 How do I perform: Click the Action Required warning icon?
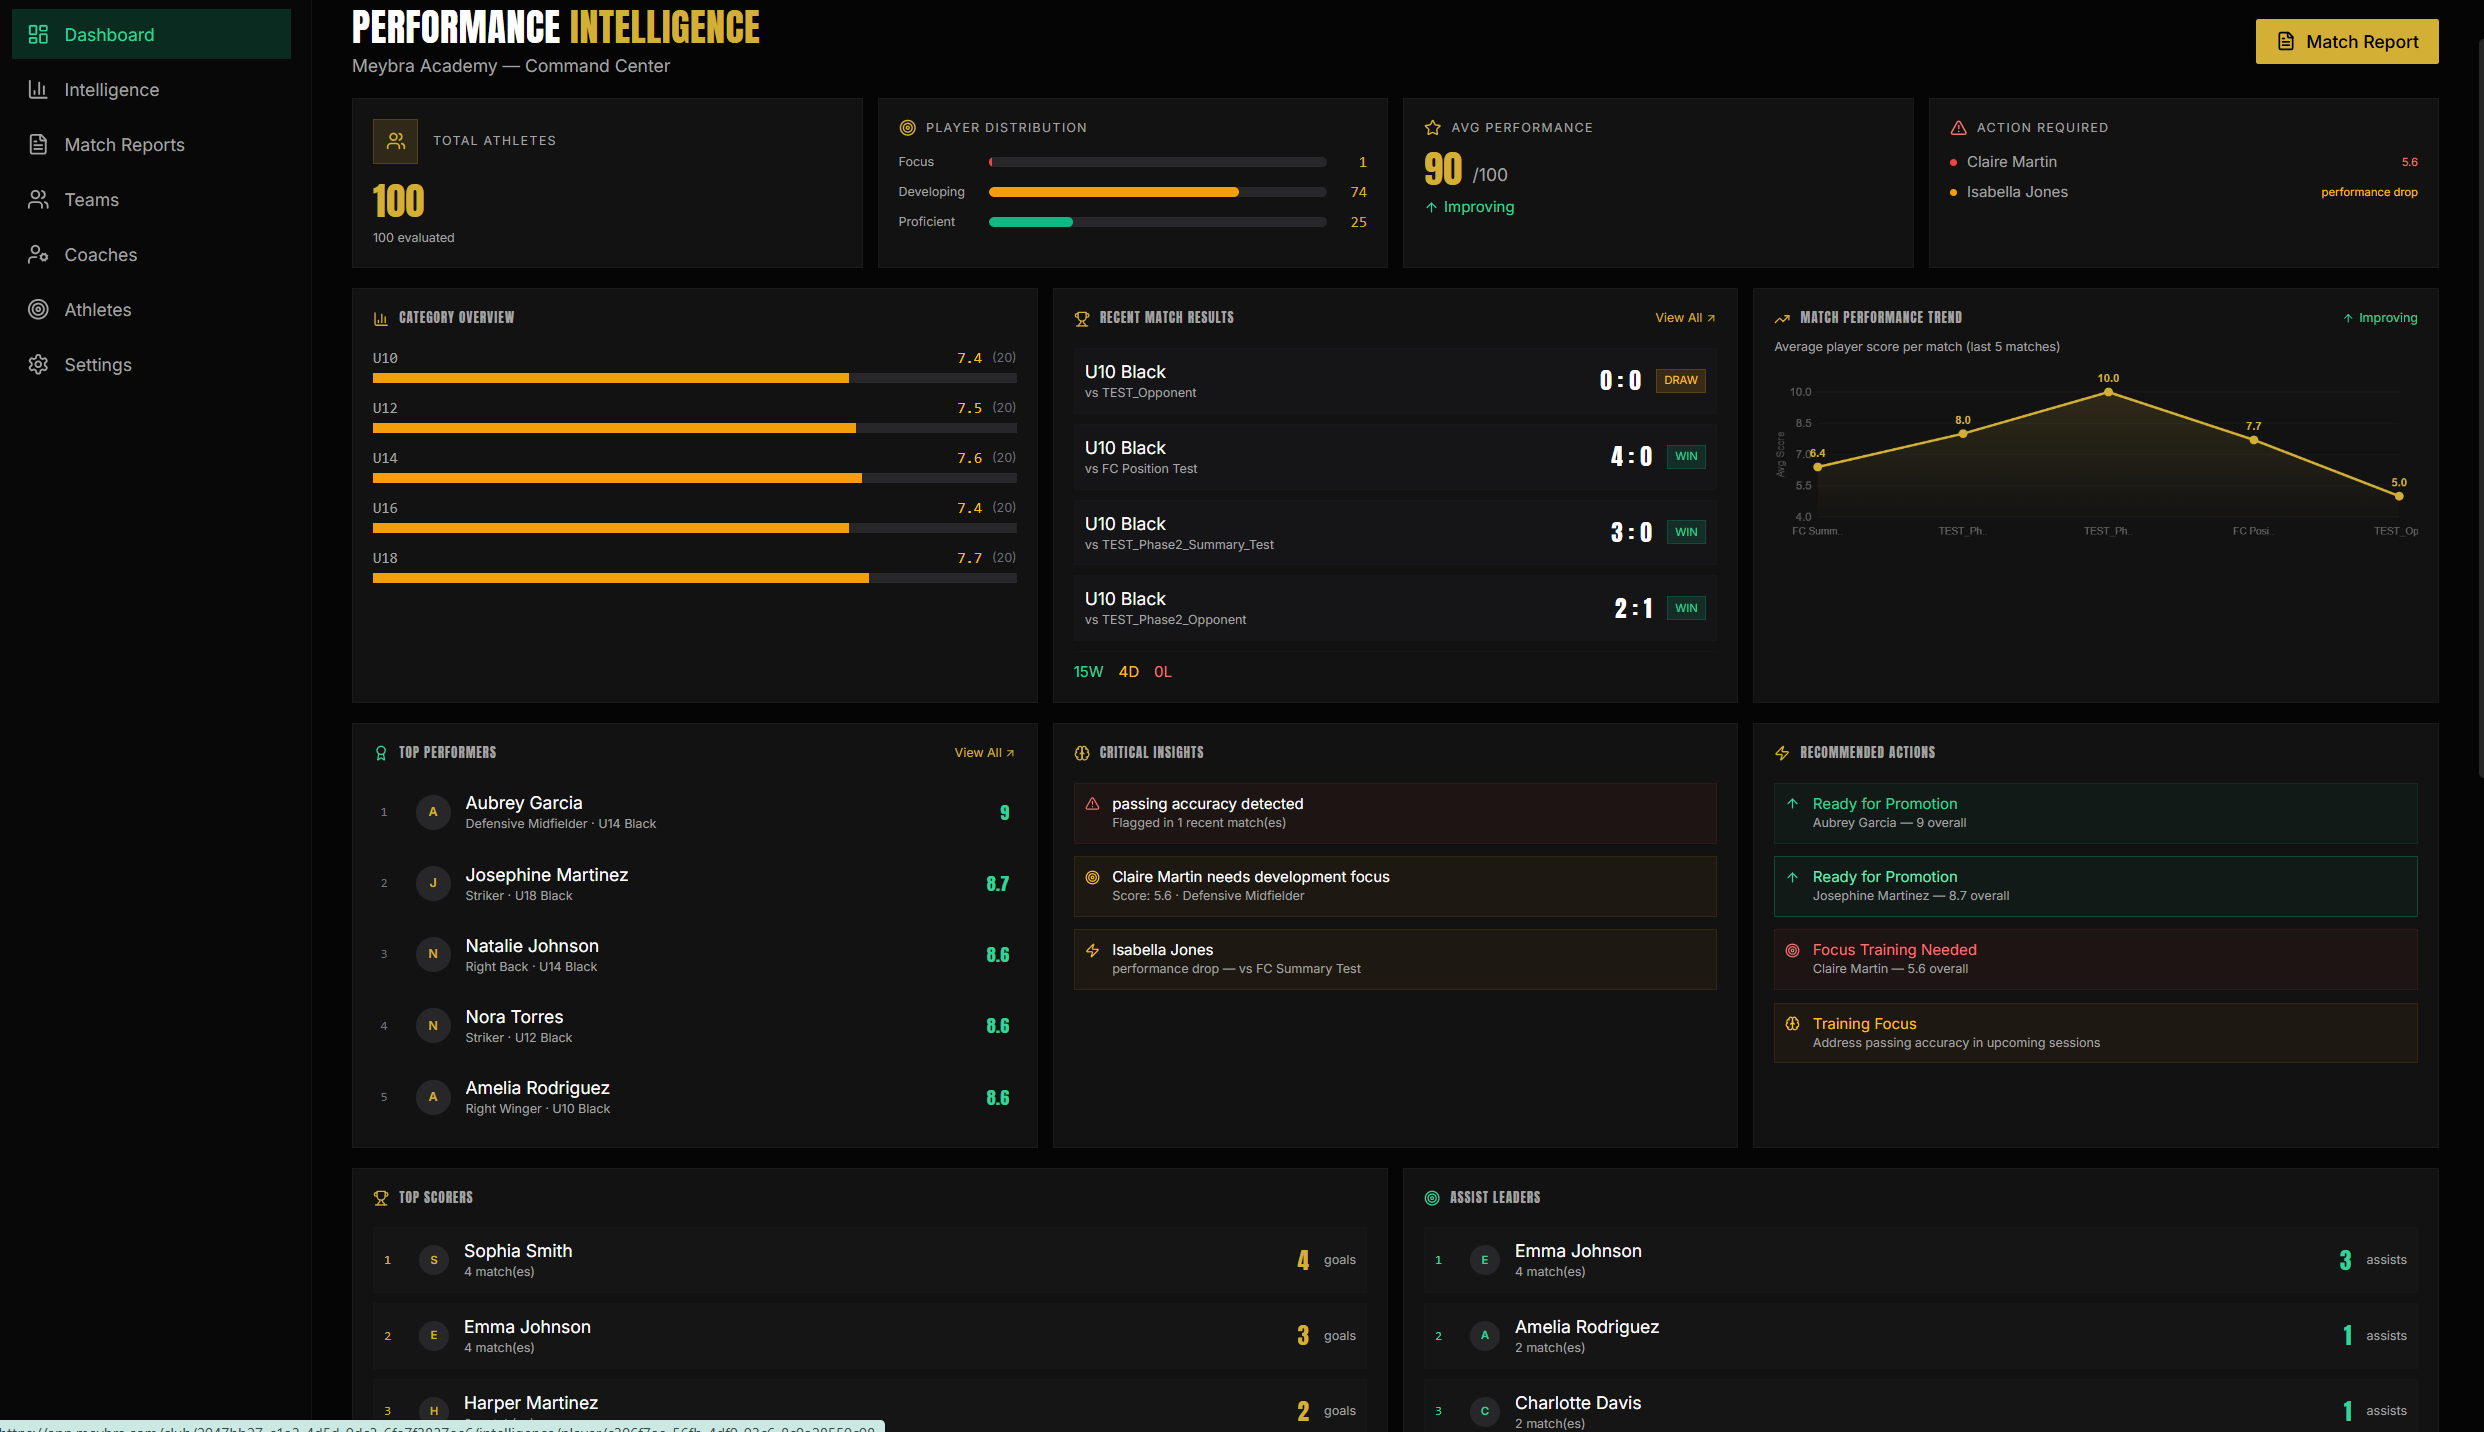coord(1959,128)
